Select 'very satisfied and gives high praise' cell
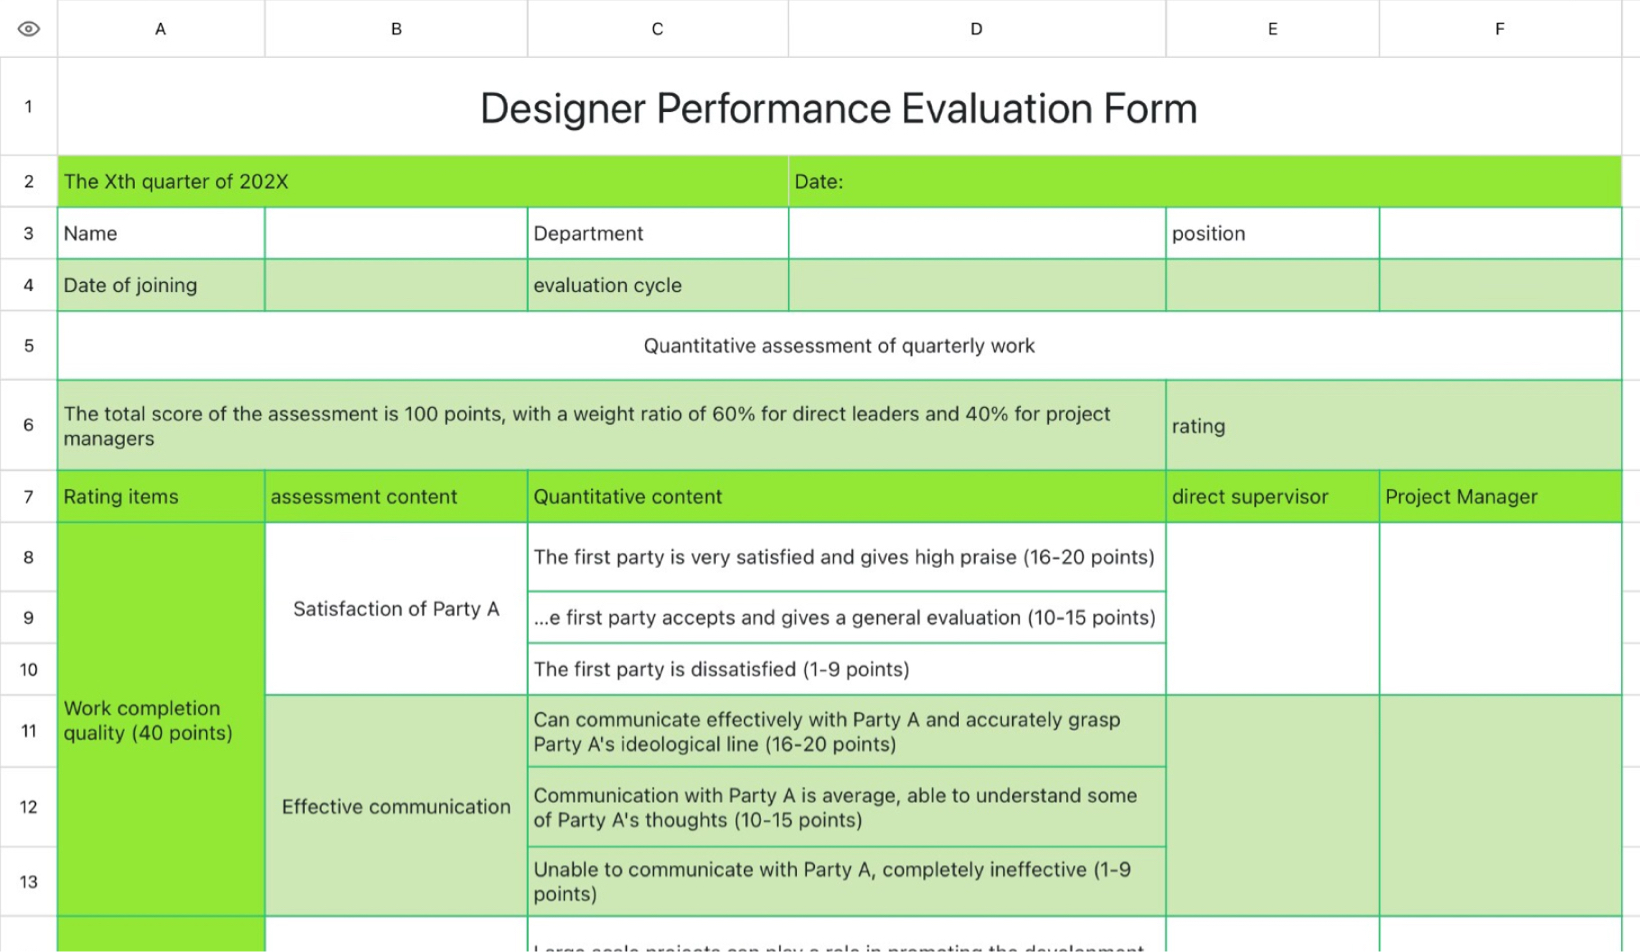 pos(847,557)
